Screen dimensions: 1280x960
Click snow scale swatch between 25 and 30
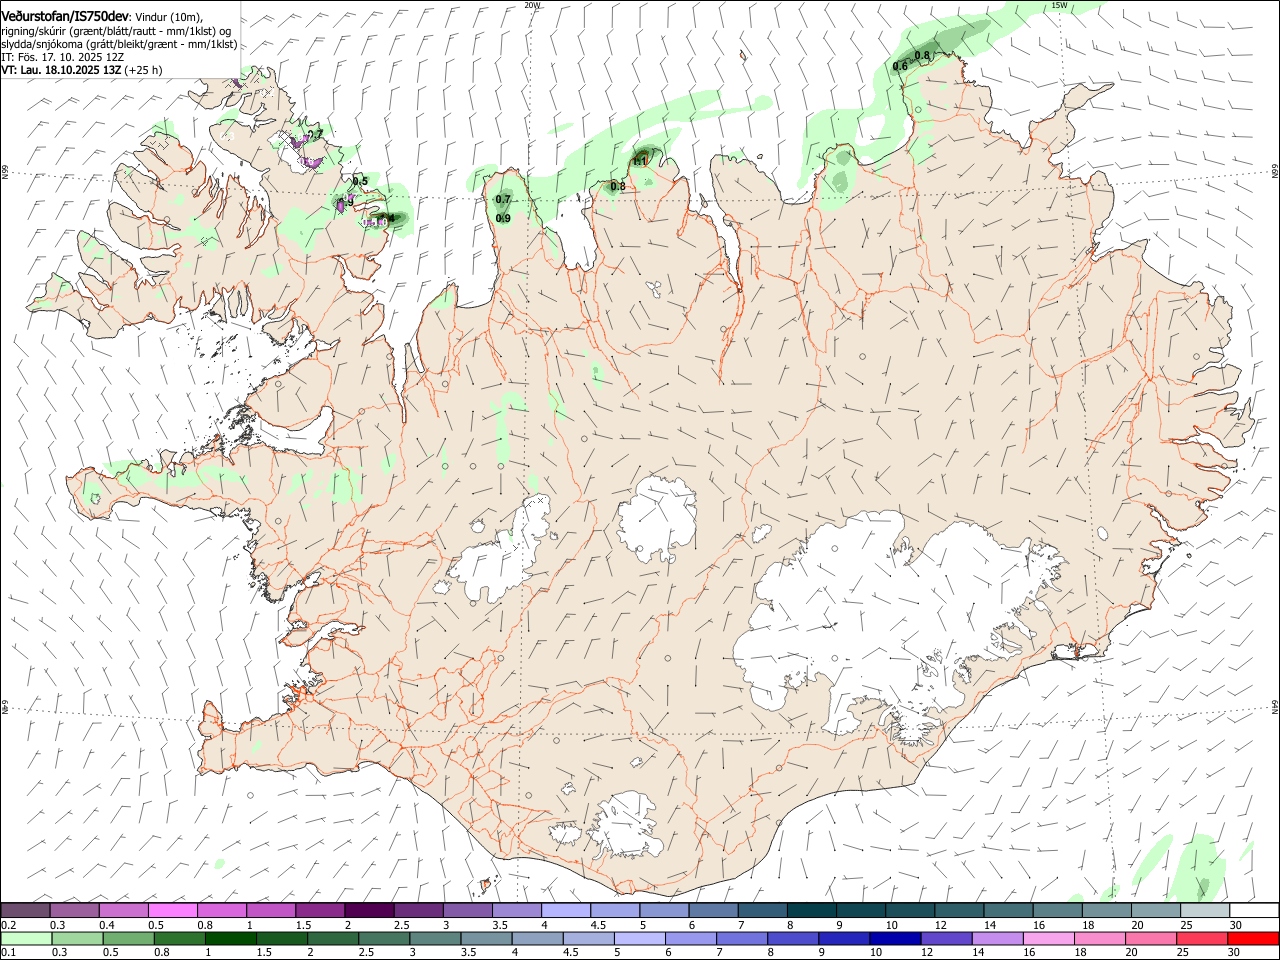(1205, 910)
